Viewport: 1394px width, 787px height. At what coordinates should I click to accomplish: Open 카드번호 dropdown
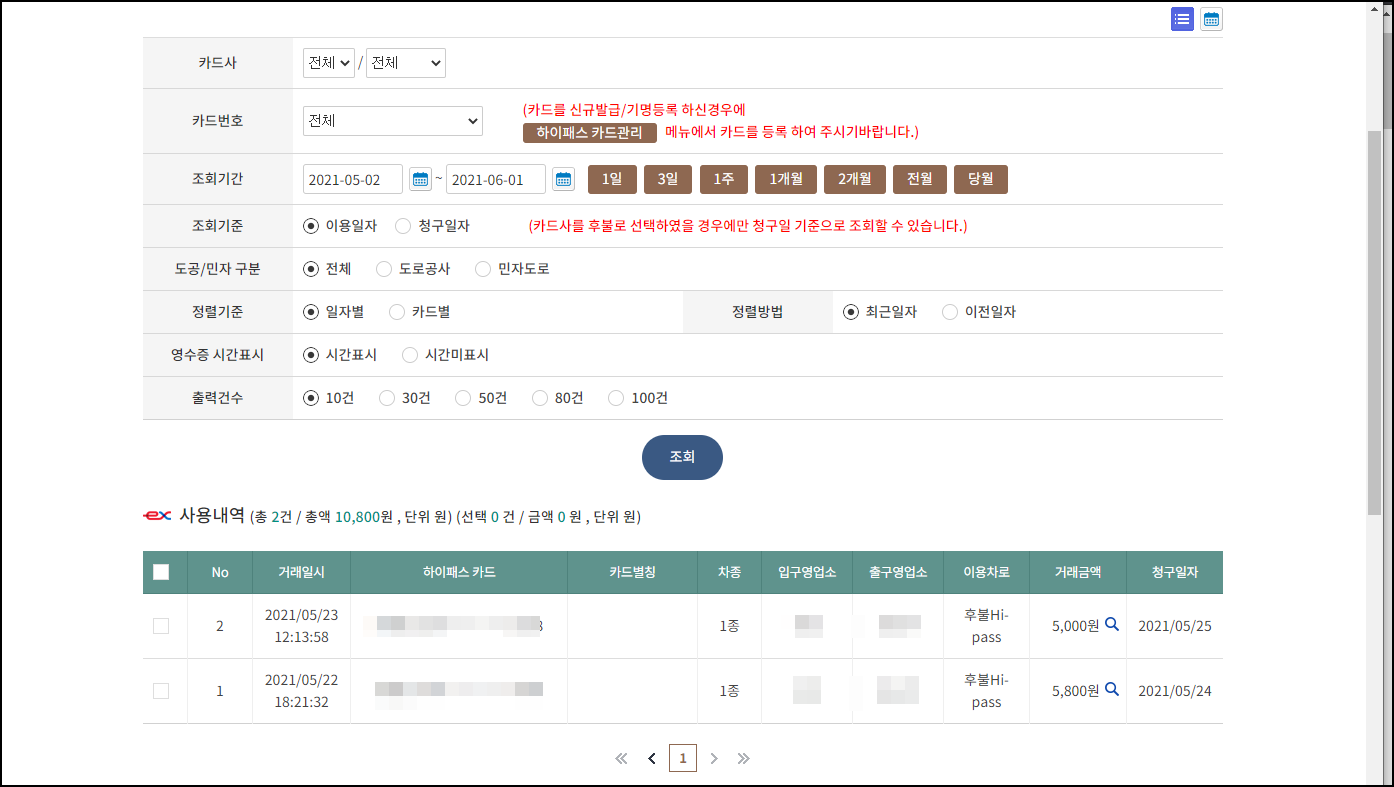[393, 121]
